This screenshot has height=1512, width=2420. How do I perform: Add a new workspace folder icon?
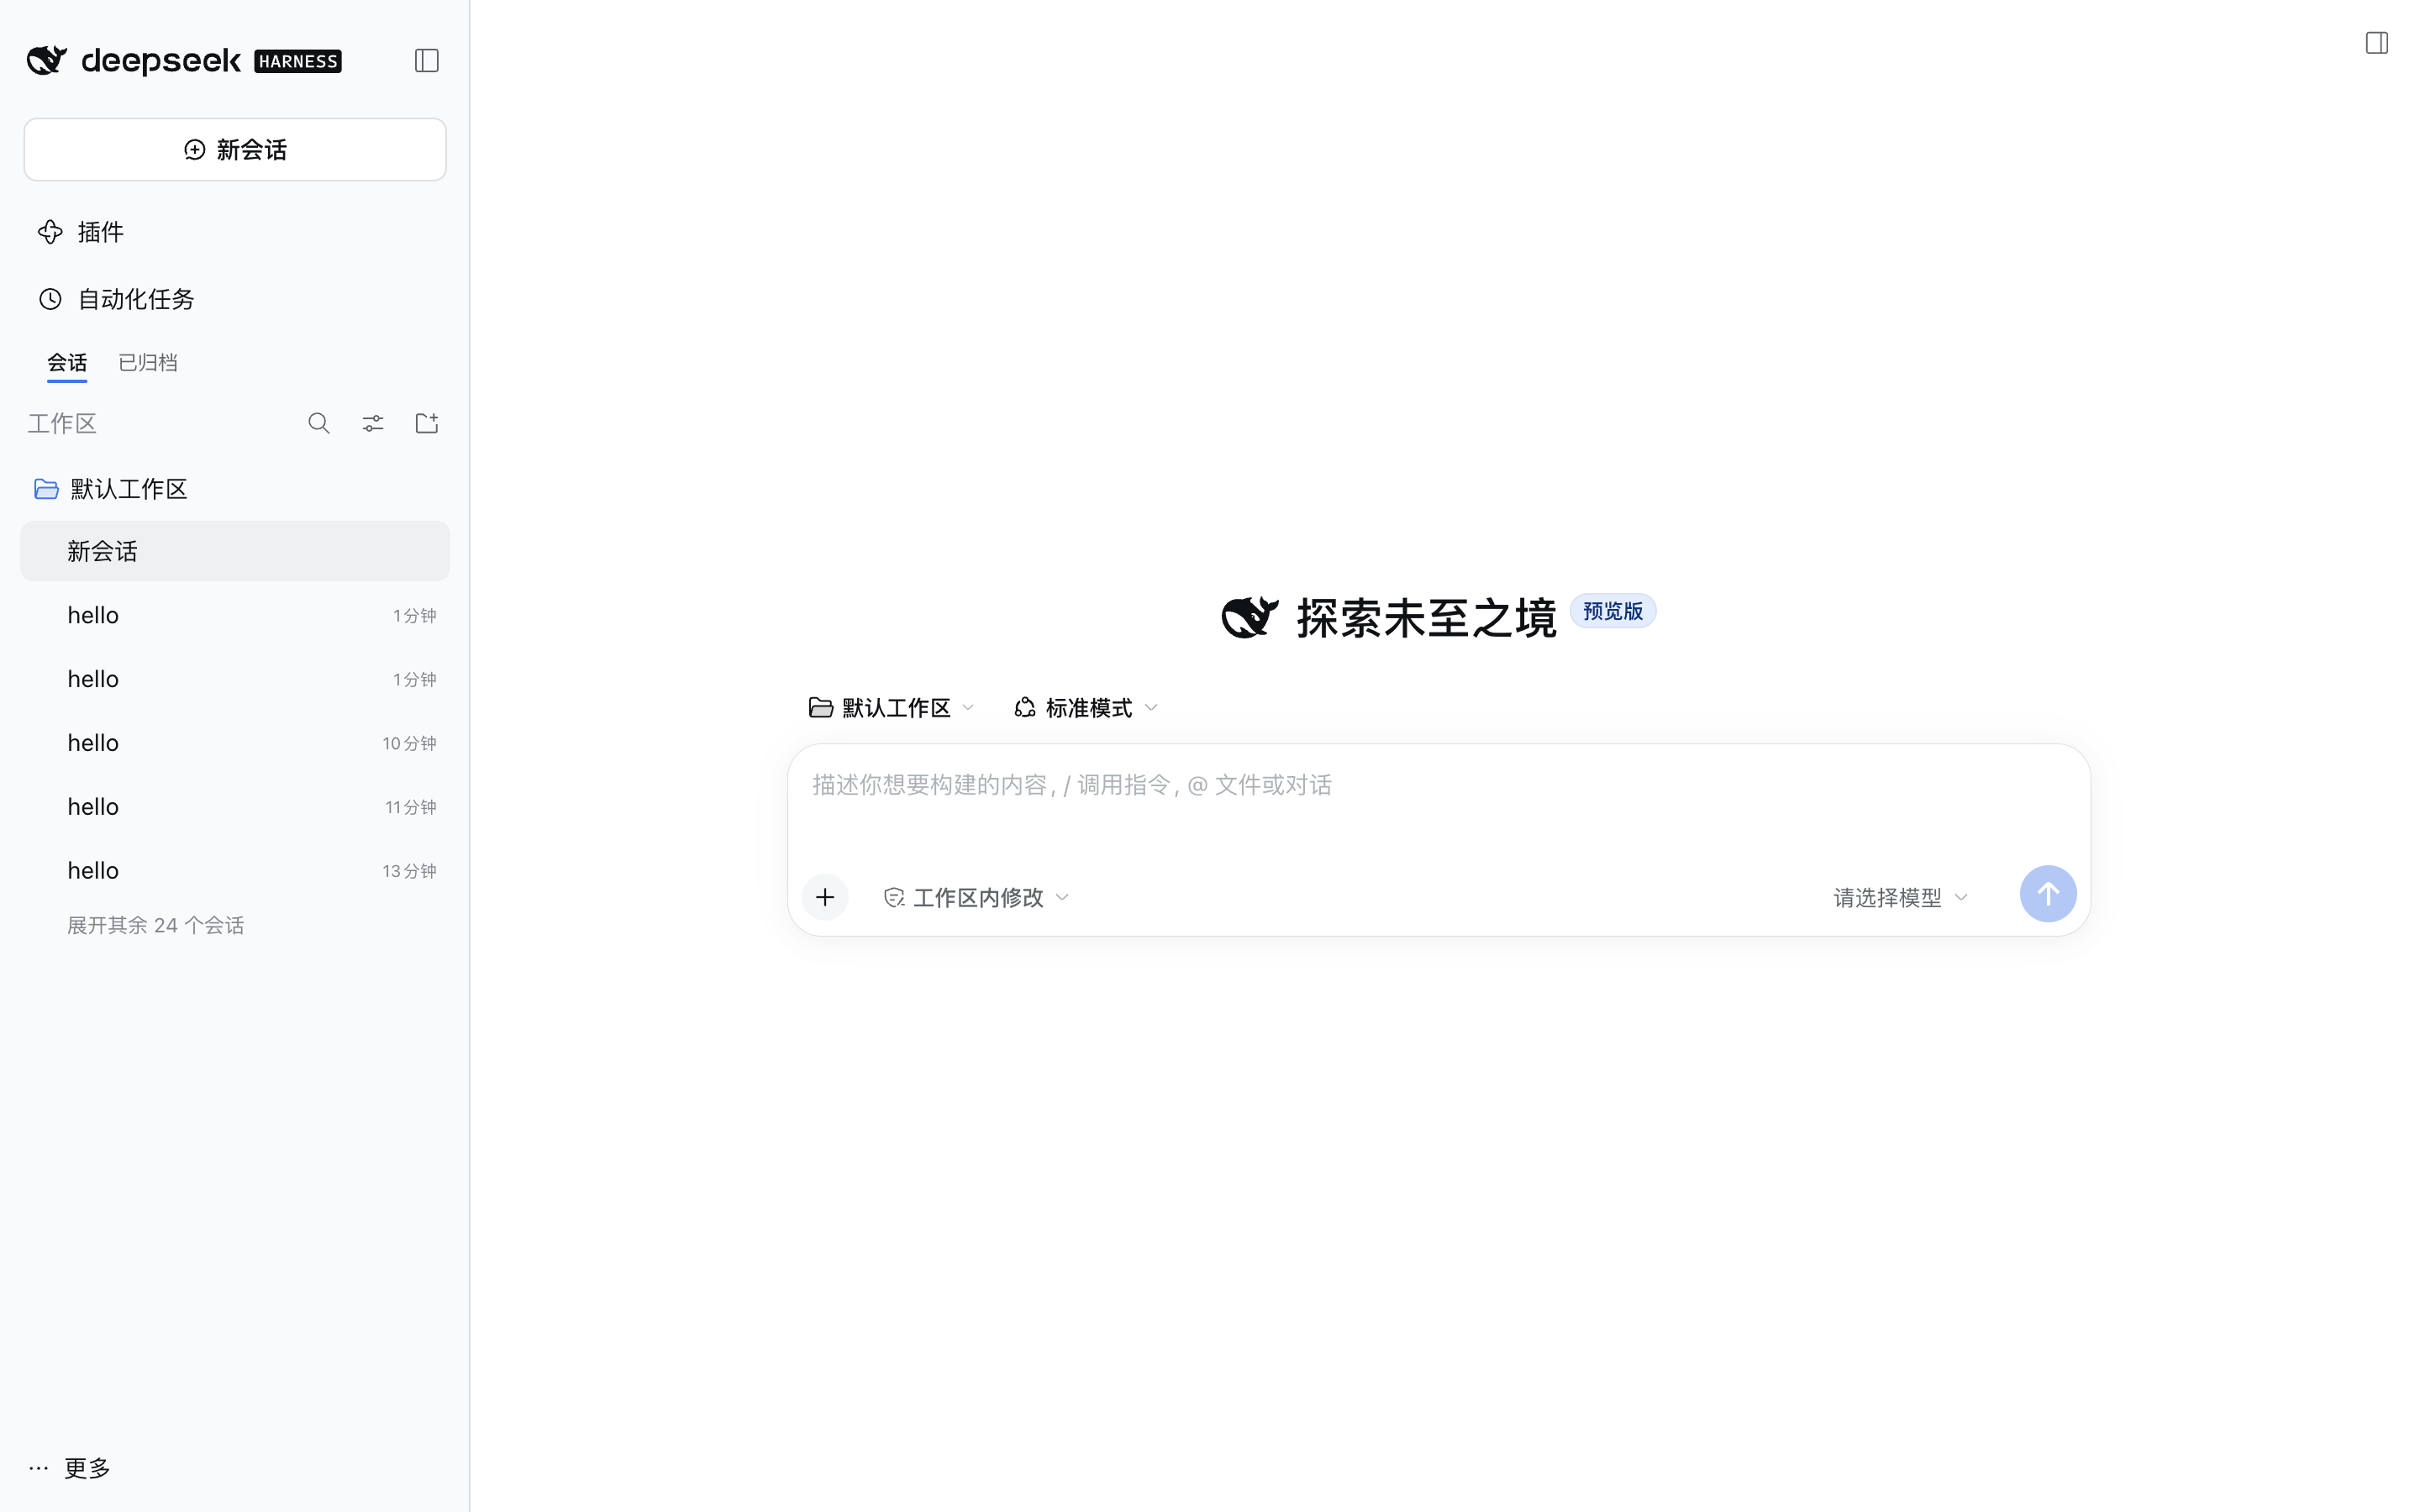[427, 424]
